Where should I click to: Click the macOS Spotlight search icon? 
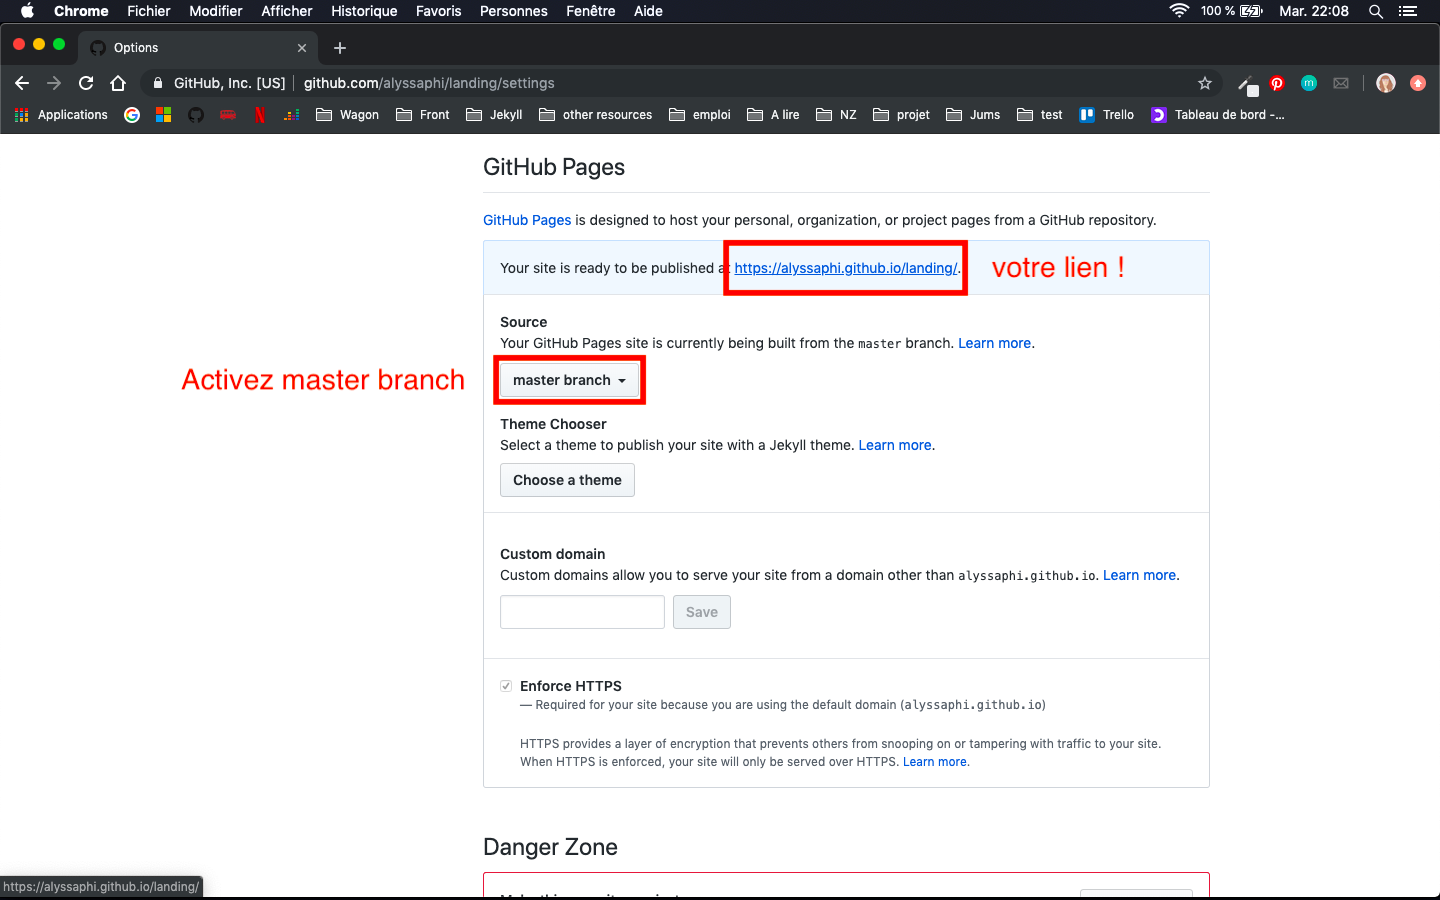click(x=1376, y=11)
